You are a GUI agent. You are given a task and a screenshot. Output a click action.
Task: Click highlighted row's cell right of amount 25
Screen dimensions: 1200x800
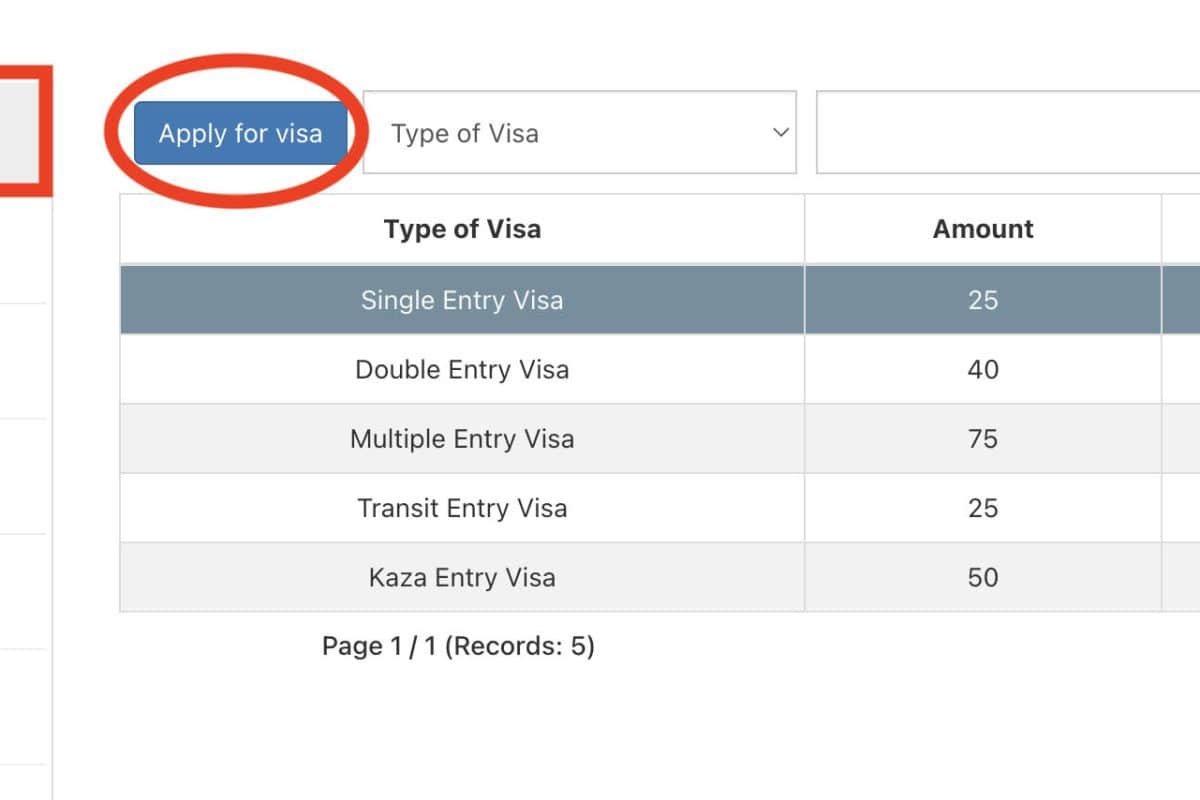click(x=1181, y=300)
